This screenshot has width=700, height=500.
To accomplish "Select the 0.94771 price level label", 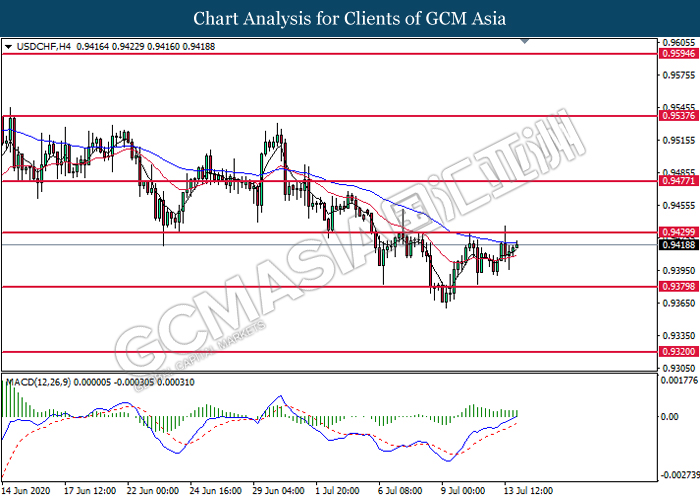I will 679,181.
